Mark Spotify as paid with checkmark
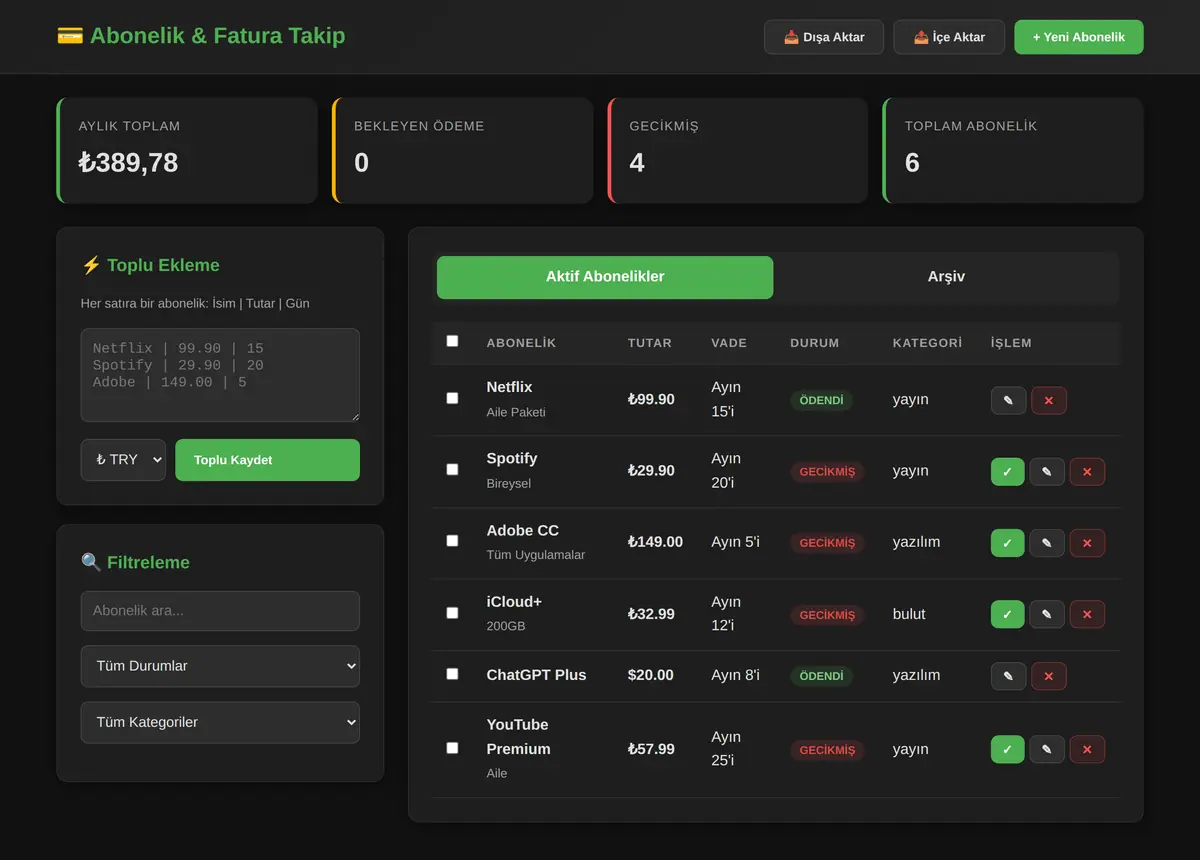Screen dimensions: 1200x860 point(1008,472)
